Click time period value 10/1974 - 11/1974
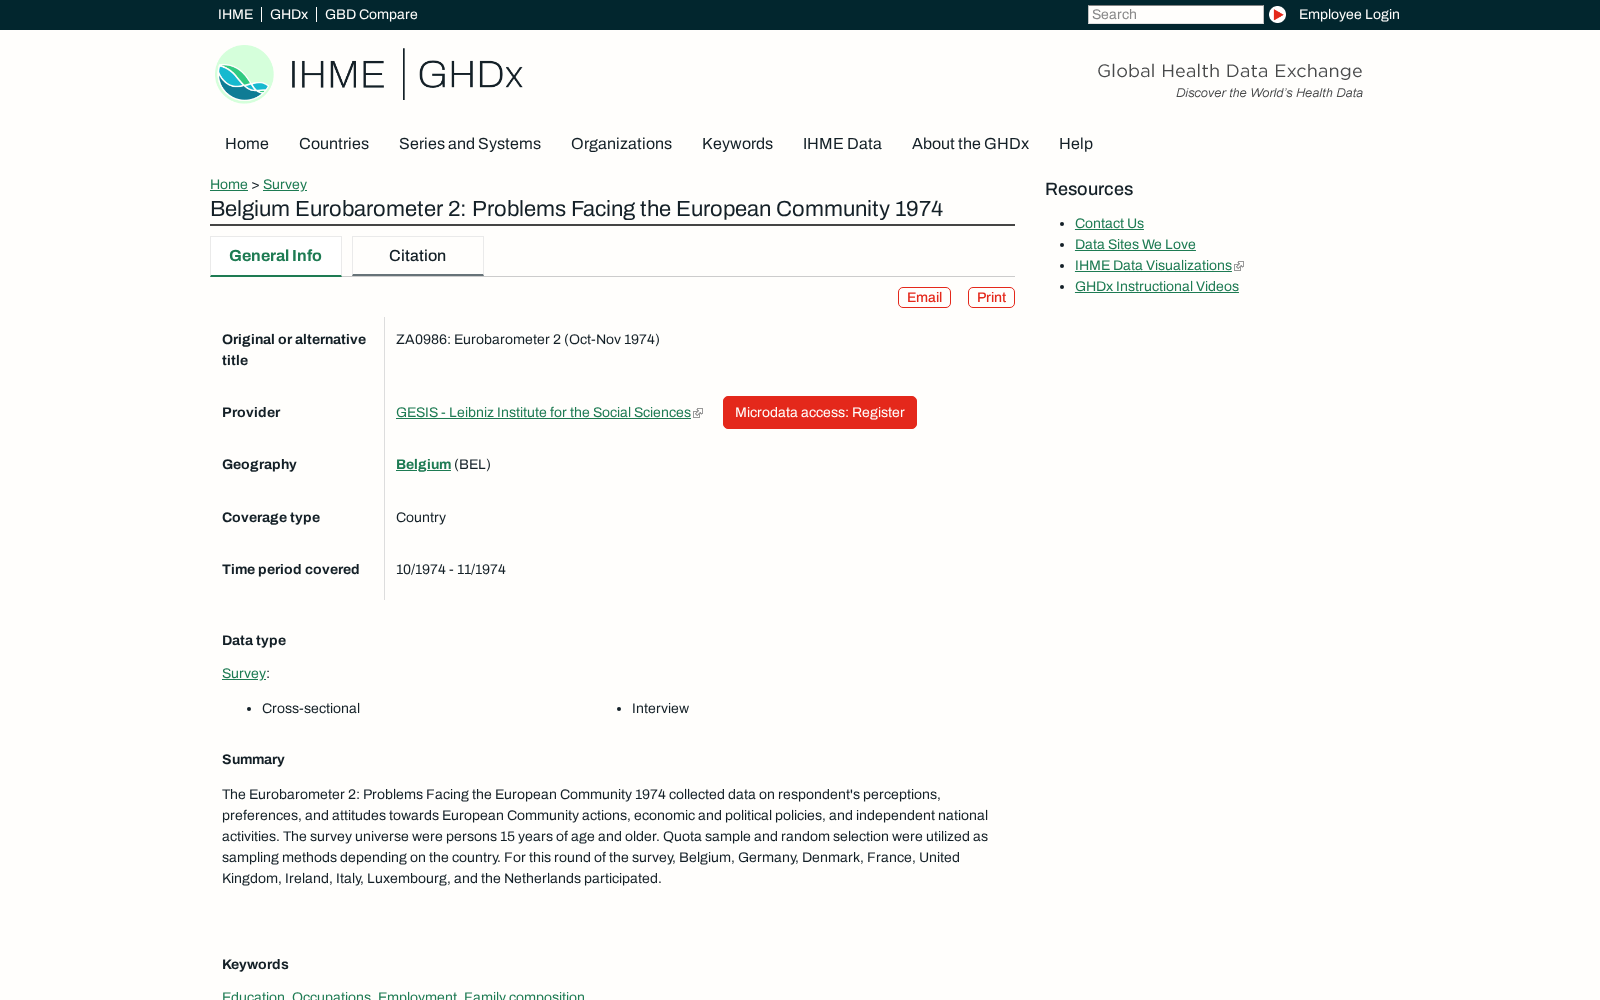This screenshot has width=1600, height=1000. (x=451, y=570)
